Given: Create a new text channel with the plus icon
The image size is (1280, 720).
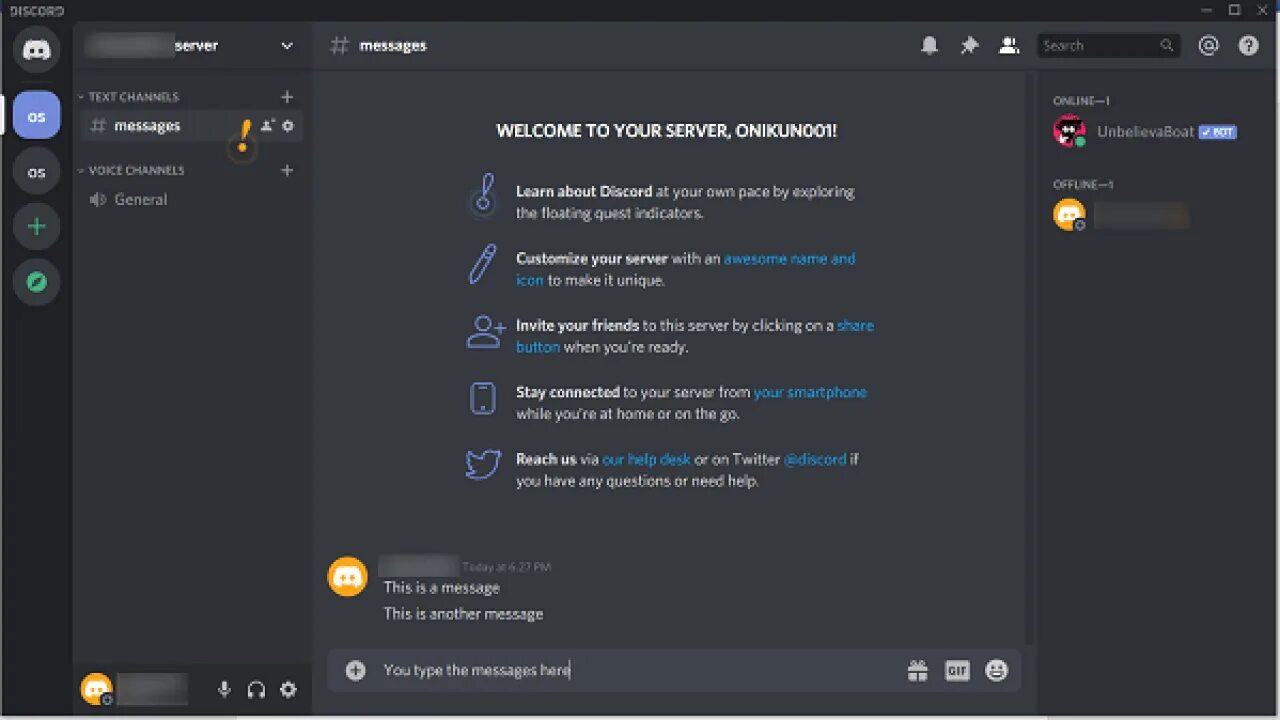Looking at the screenshot, I should pos(287,97).
